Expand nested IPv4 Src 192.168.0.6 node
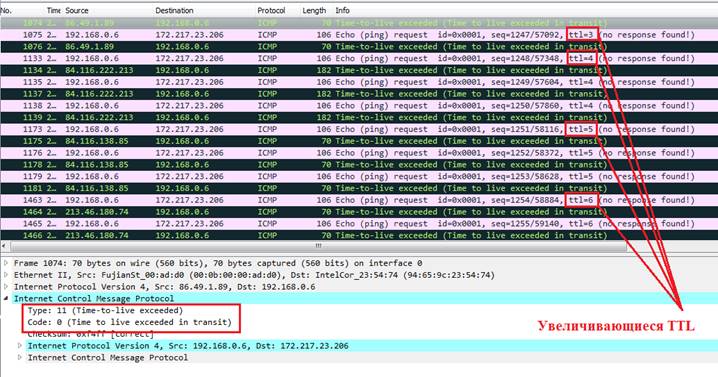Viewport: 718px width, 377px height. tap(20, 345)
